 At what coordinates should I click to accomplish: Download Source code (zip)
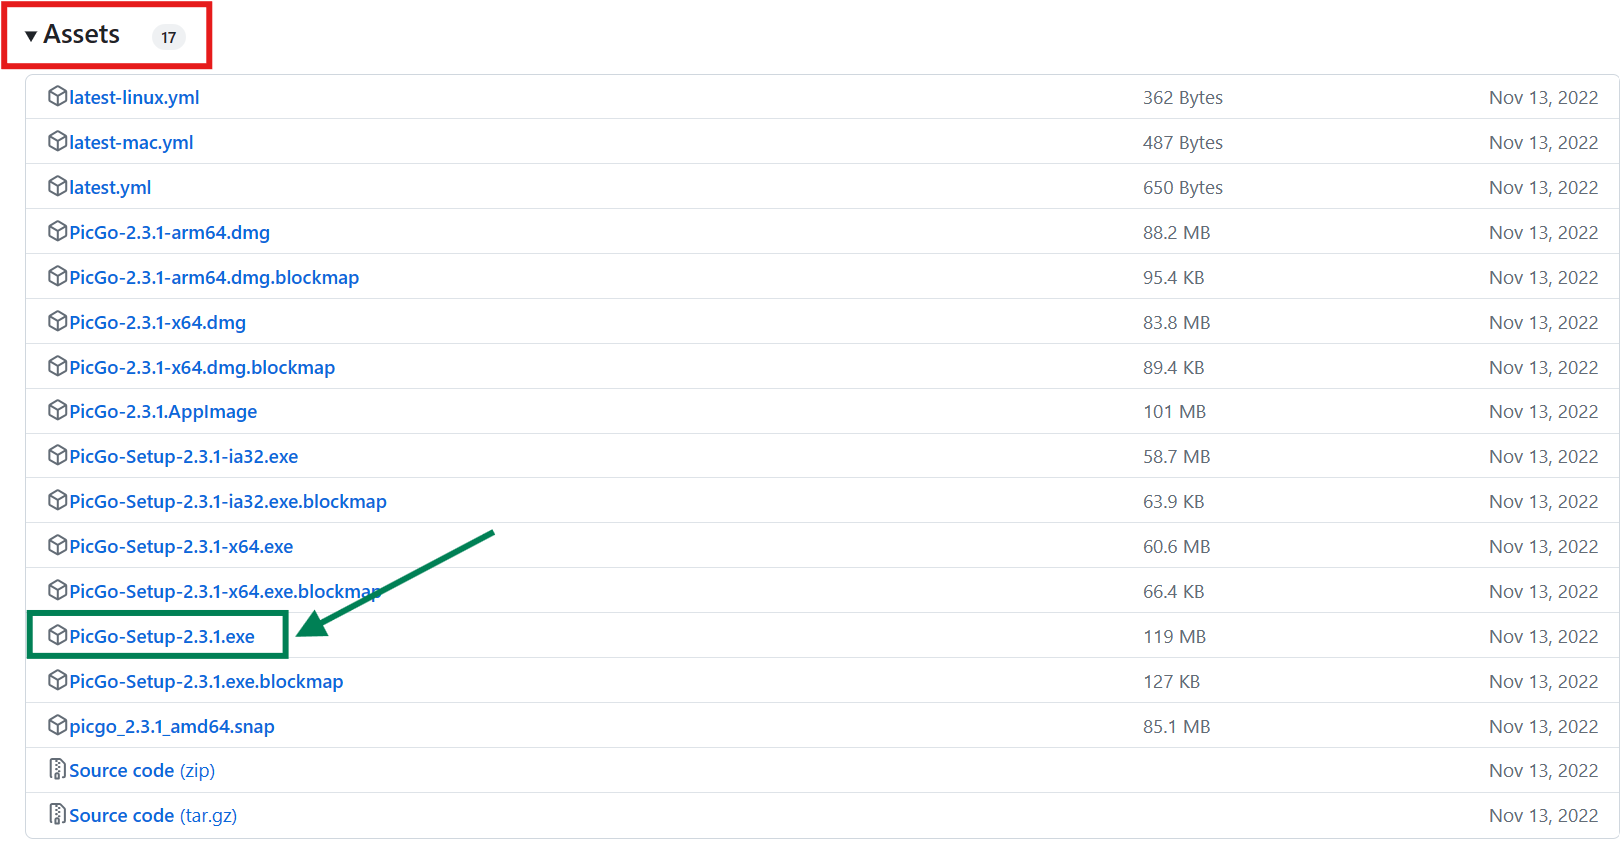(142, 770)
